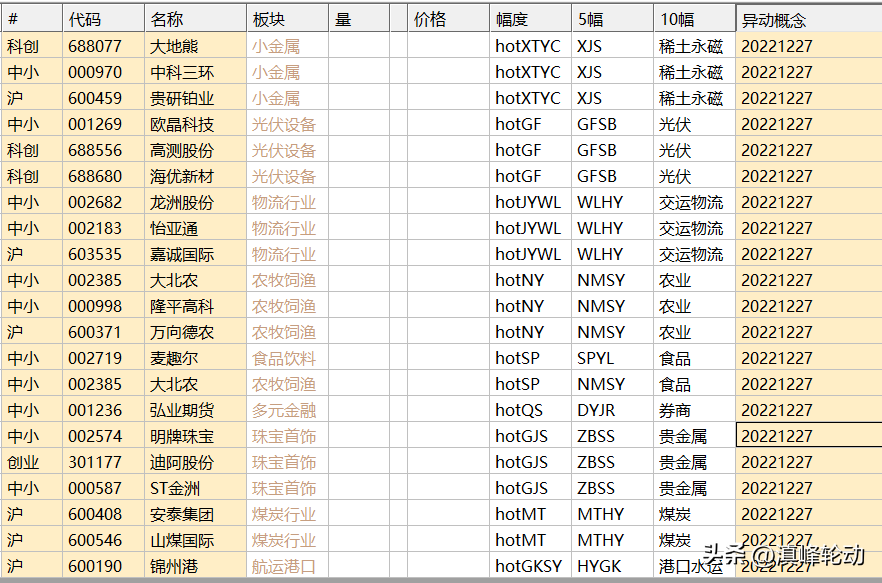
Task: Select stock code 001236
Action: [104, 410]
